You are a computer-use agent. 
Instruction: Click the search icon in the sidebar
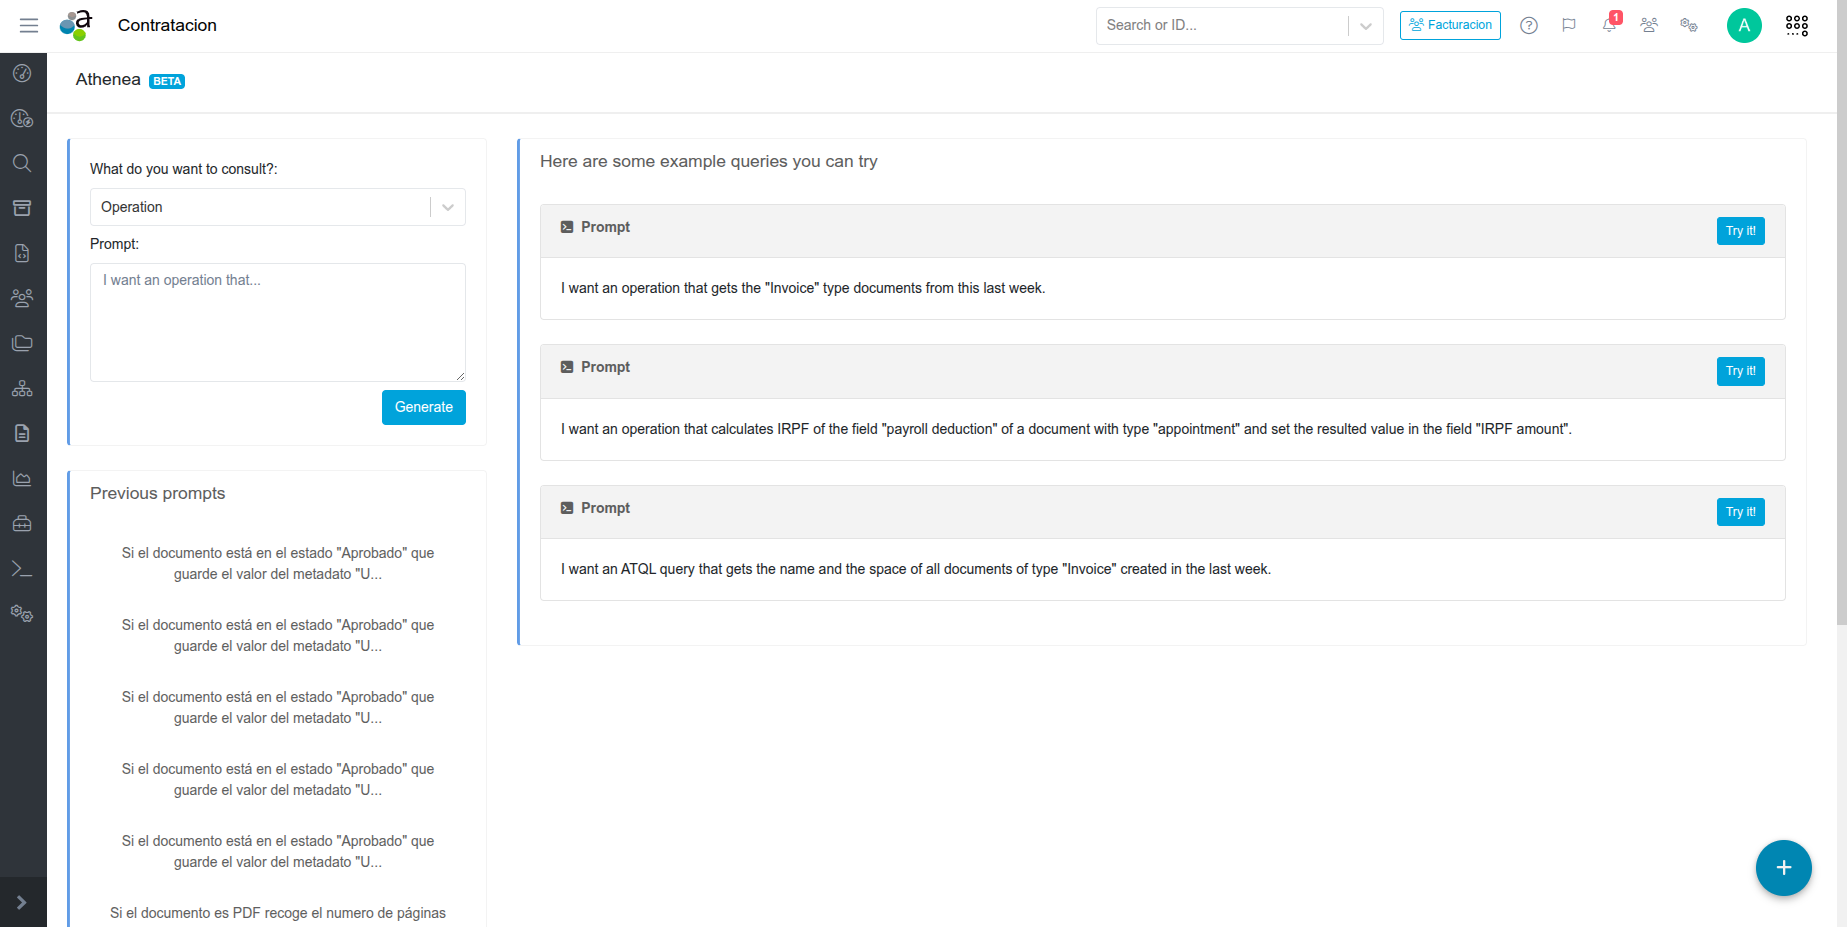click(x=22, y=163)
